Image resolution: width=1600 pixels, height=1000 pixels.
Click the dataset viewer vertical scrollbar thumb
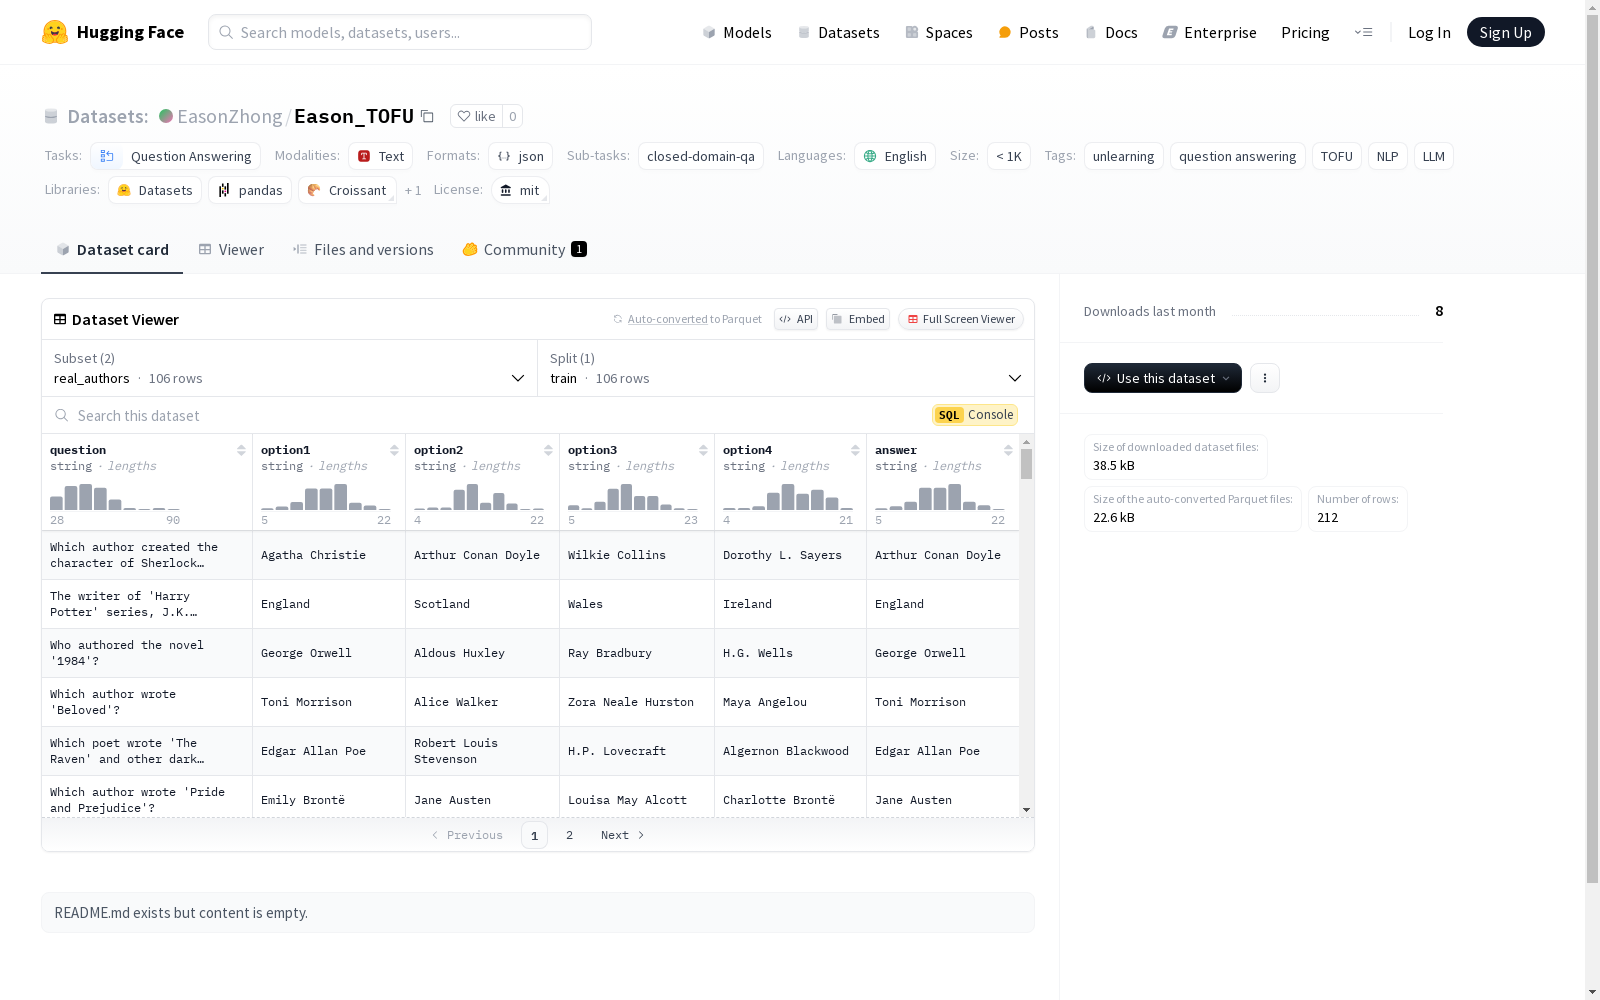(x=1026, y=463)
